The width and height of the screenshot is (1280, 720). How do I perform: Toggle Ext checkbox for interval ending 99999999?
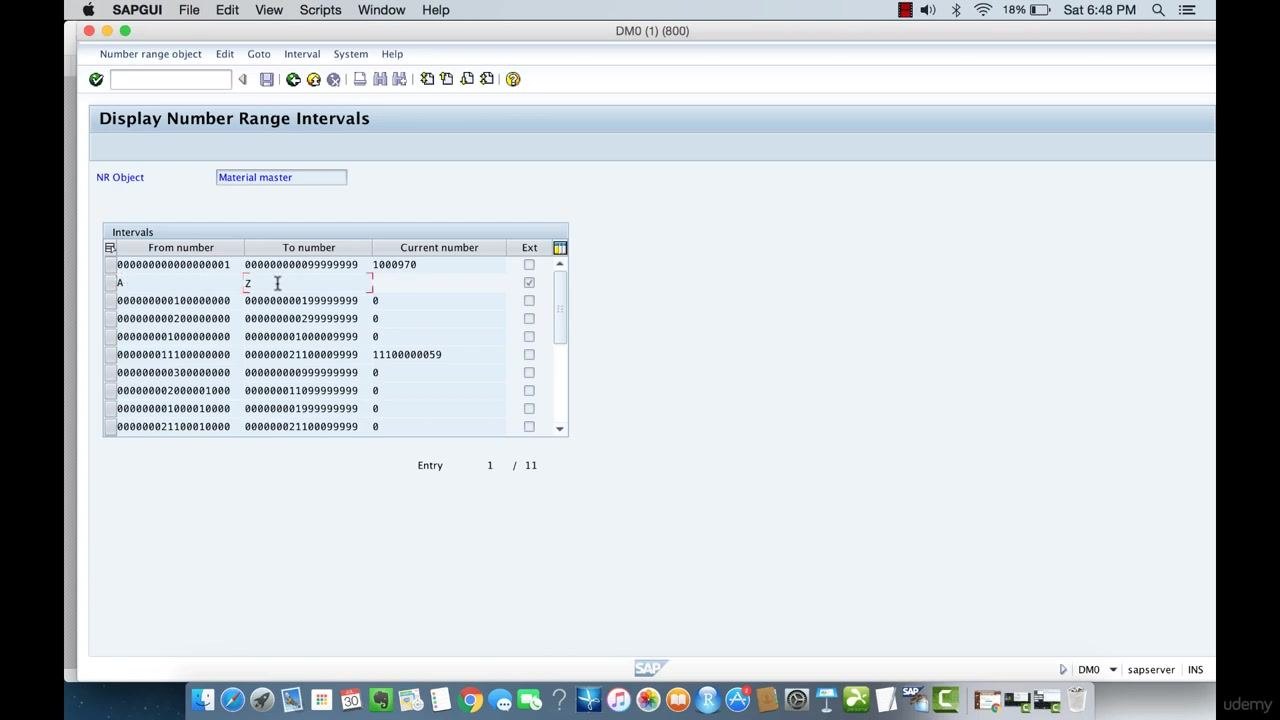coord(529,265)
